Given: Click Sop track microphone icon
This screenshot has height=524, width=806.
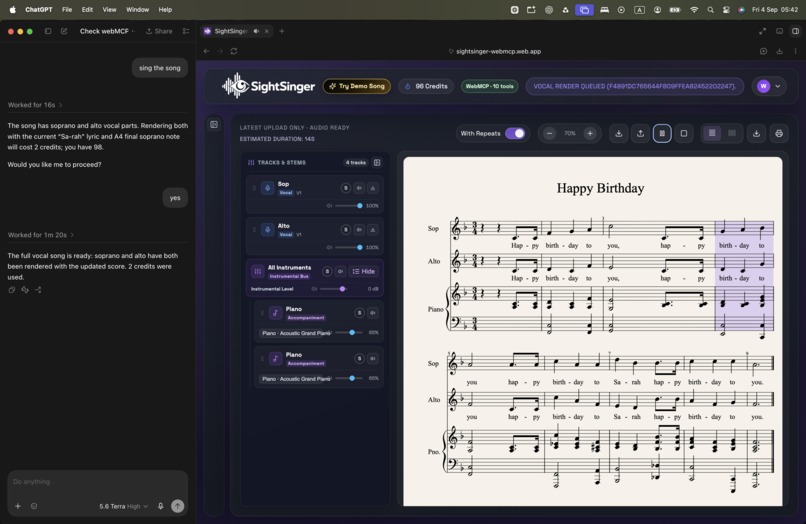Looking at the screenshot, I should click(267, 188).
